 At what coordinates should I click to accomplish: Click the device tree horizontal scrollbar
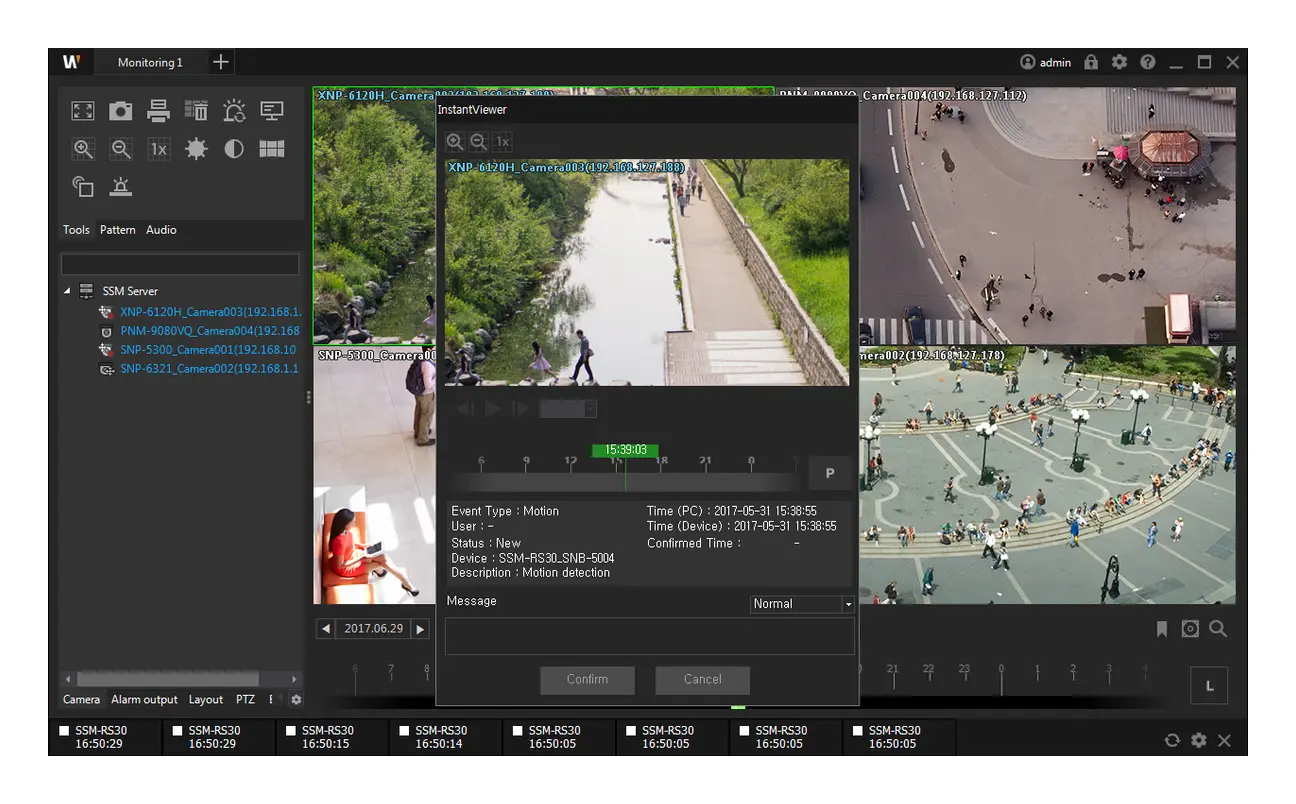pyautogui.click(x=168, y=679)
